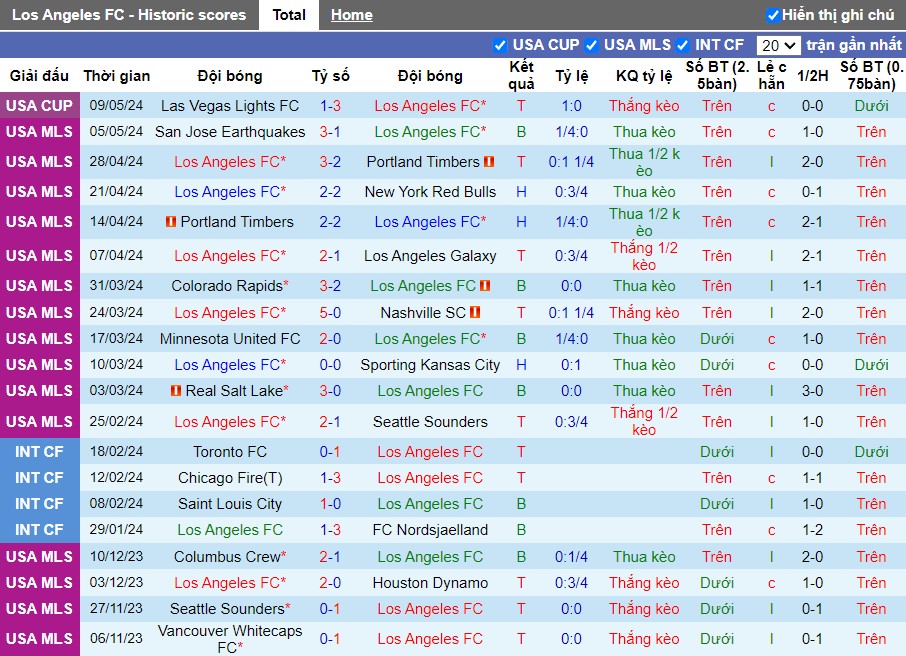Uncheck the USA CUP filter checkbox

pyautogui.click(x=500, y=46)
